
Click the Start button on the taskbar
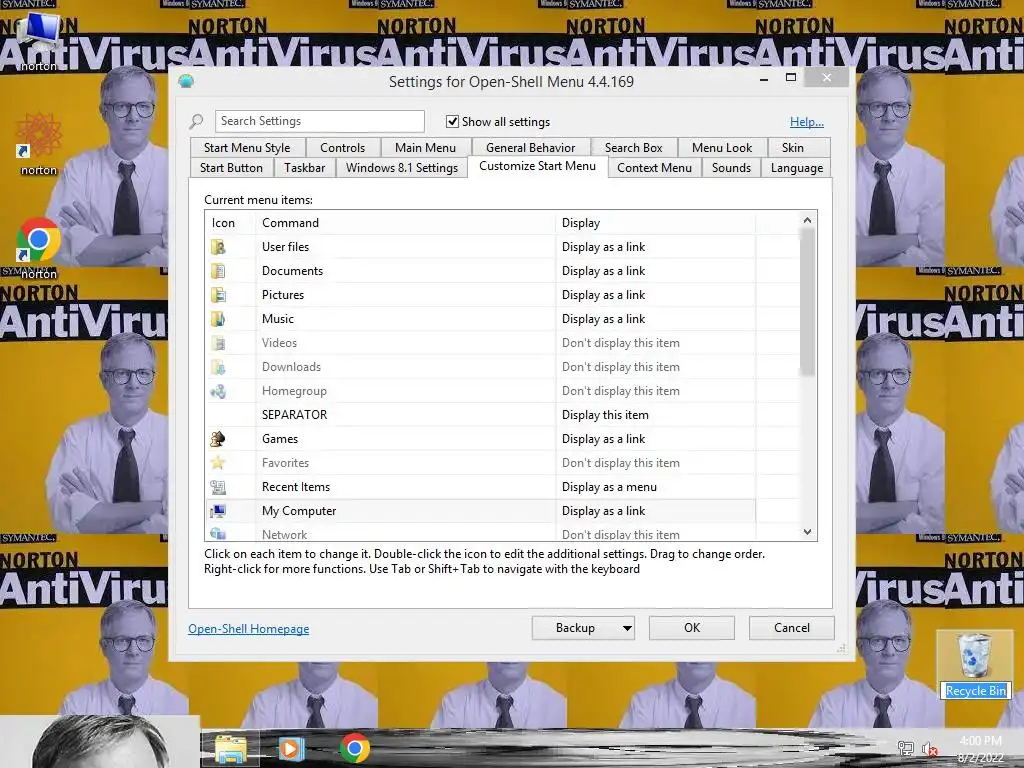[100, 742]
